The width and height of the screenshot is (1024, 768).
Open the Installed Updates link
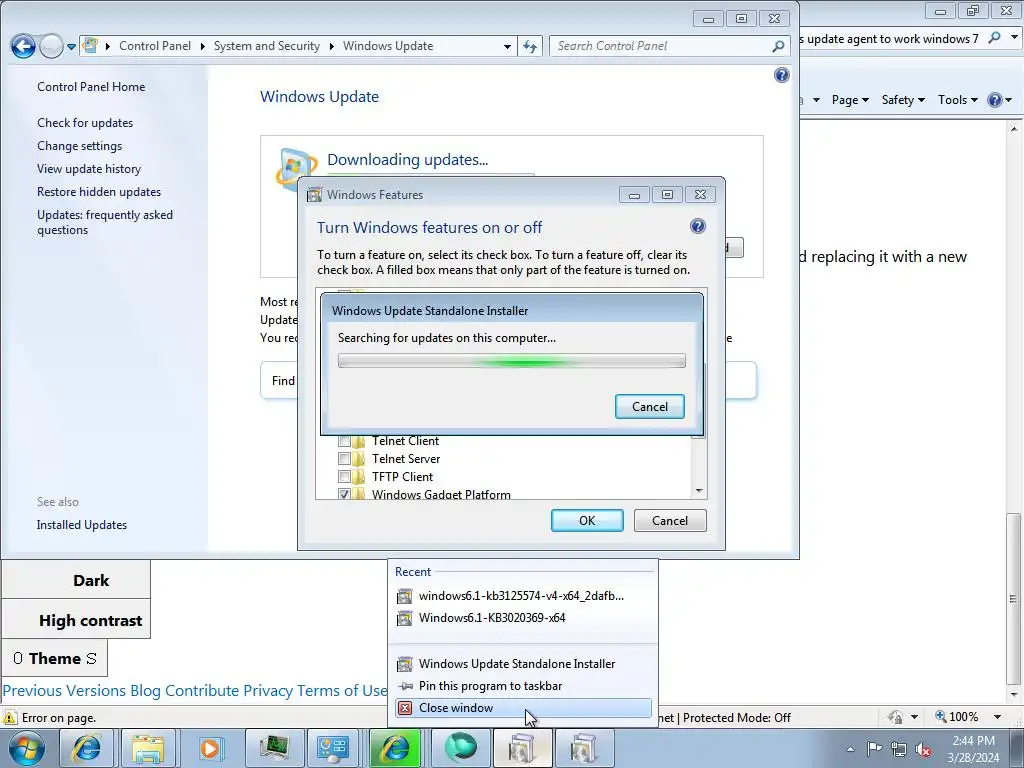[82, 524]
